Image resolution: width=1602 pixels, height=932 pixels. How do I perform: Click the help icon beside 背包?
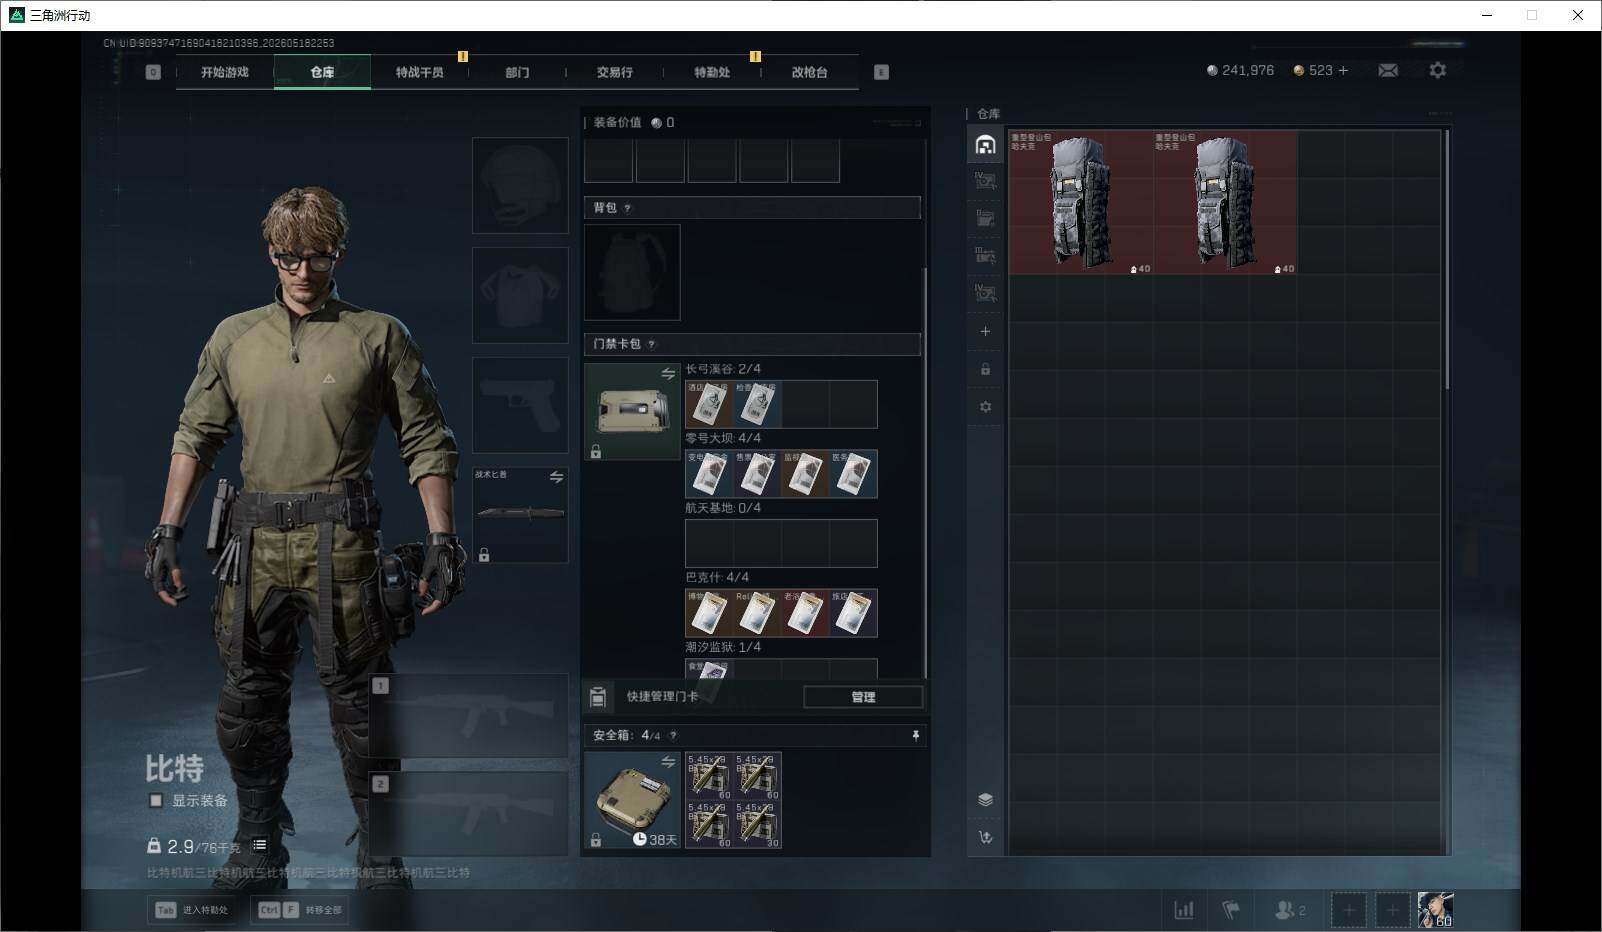click(627, 208)
